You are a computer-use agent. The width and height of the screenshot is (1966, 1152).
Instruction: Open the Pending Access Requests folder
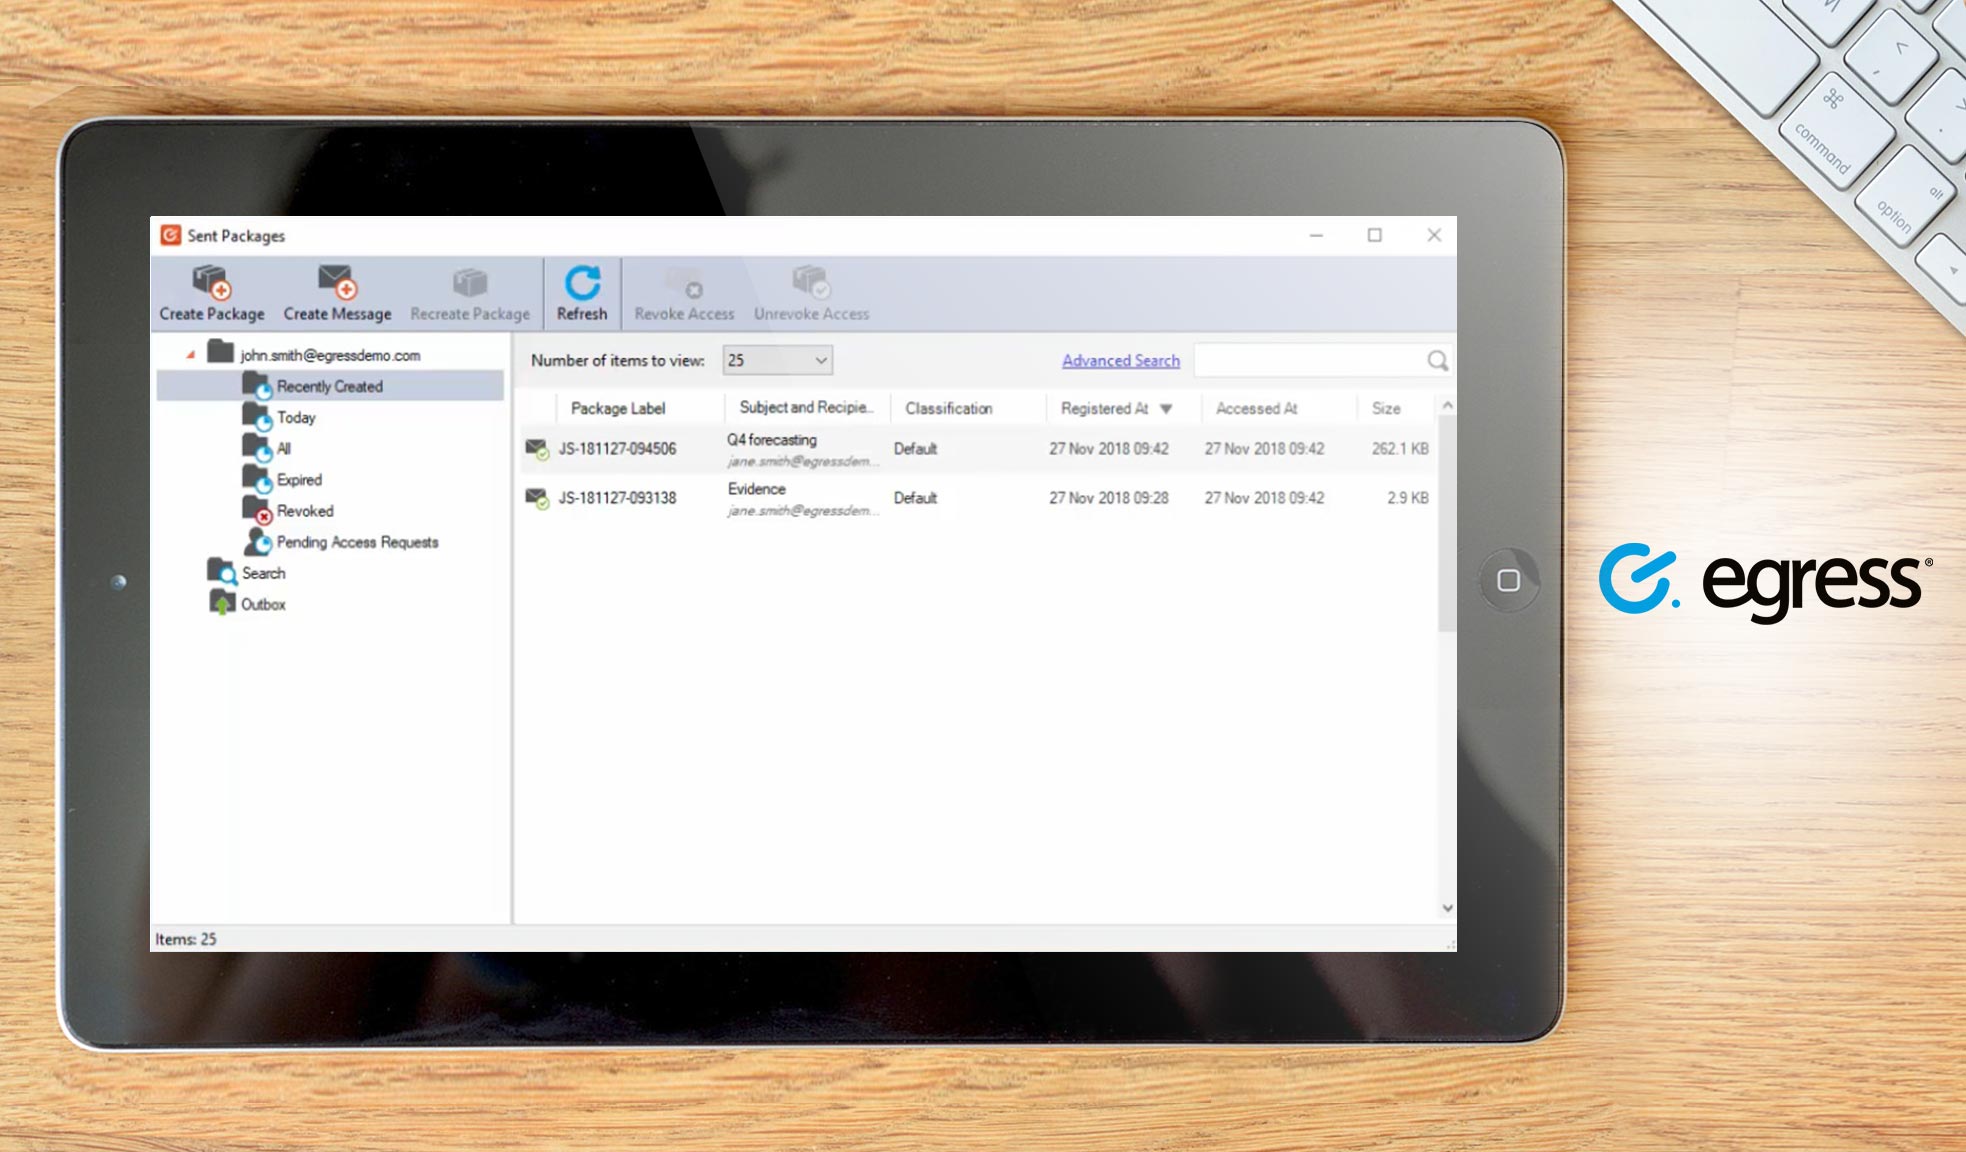click(x=357, y=542)
